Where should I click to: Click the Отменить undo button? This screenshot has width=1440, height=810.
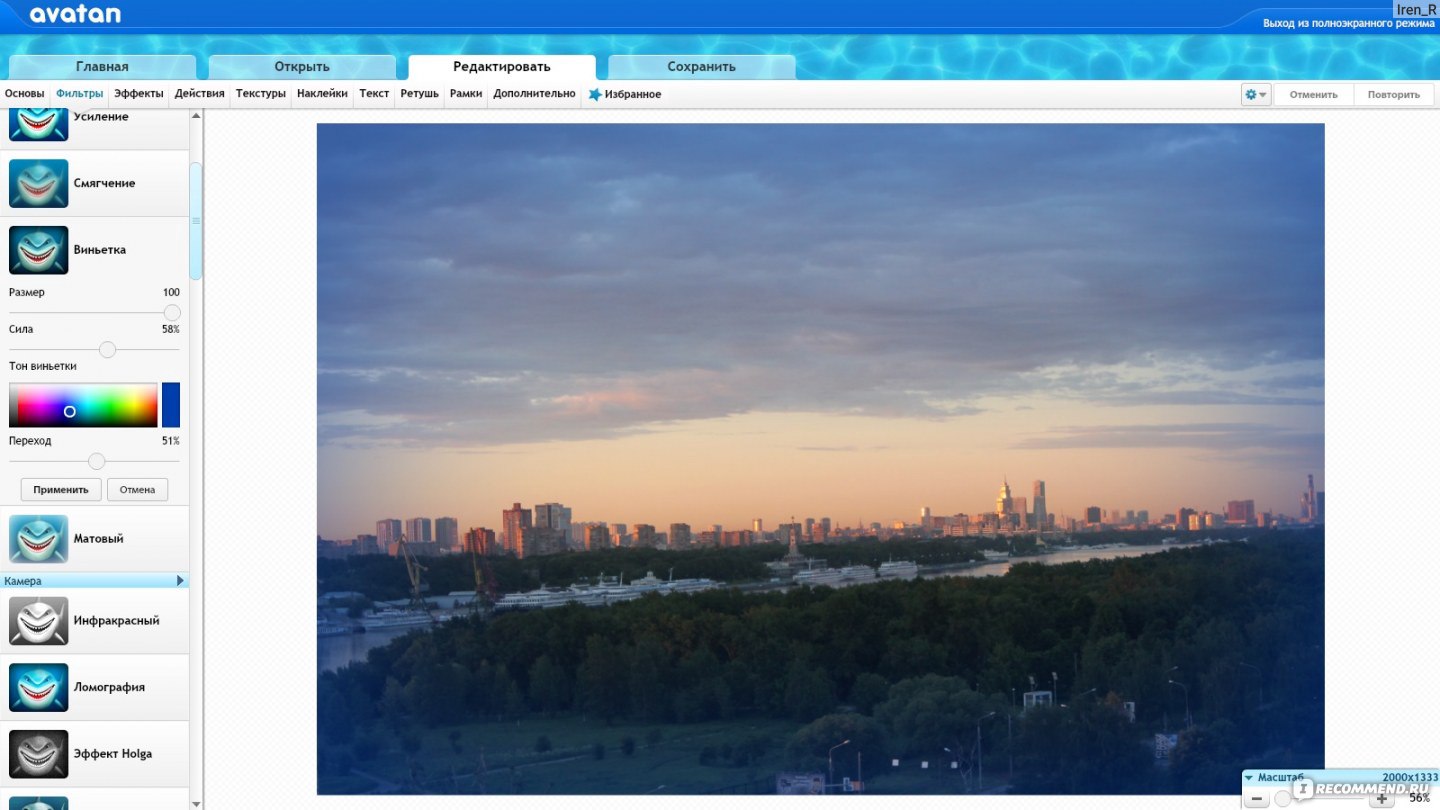pyautogui.click(x=1314, y=95)
